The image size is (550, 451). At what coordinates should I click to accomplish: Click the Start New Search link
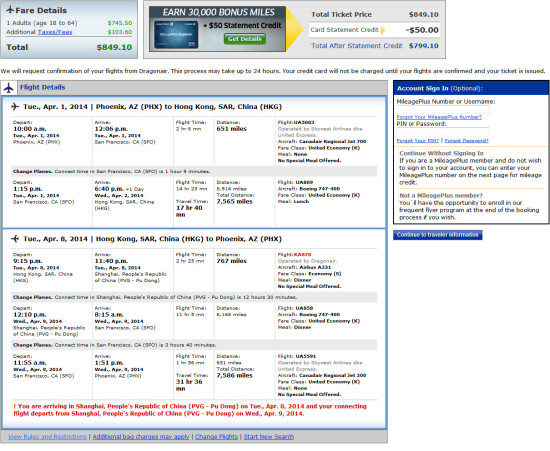(x=269, y=437)
